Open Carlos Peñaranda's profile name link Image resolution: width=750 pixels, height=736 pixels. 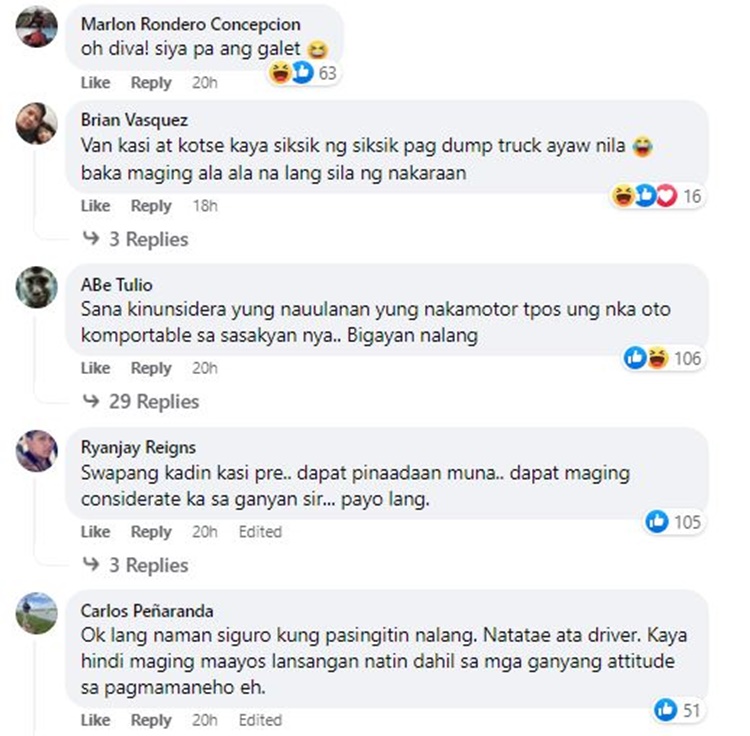(147, 611)
